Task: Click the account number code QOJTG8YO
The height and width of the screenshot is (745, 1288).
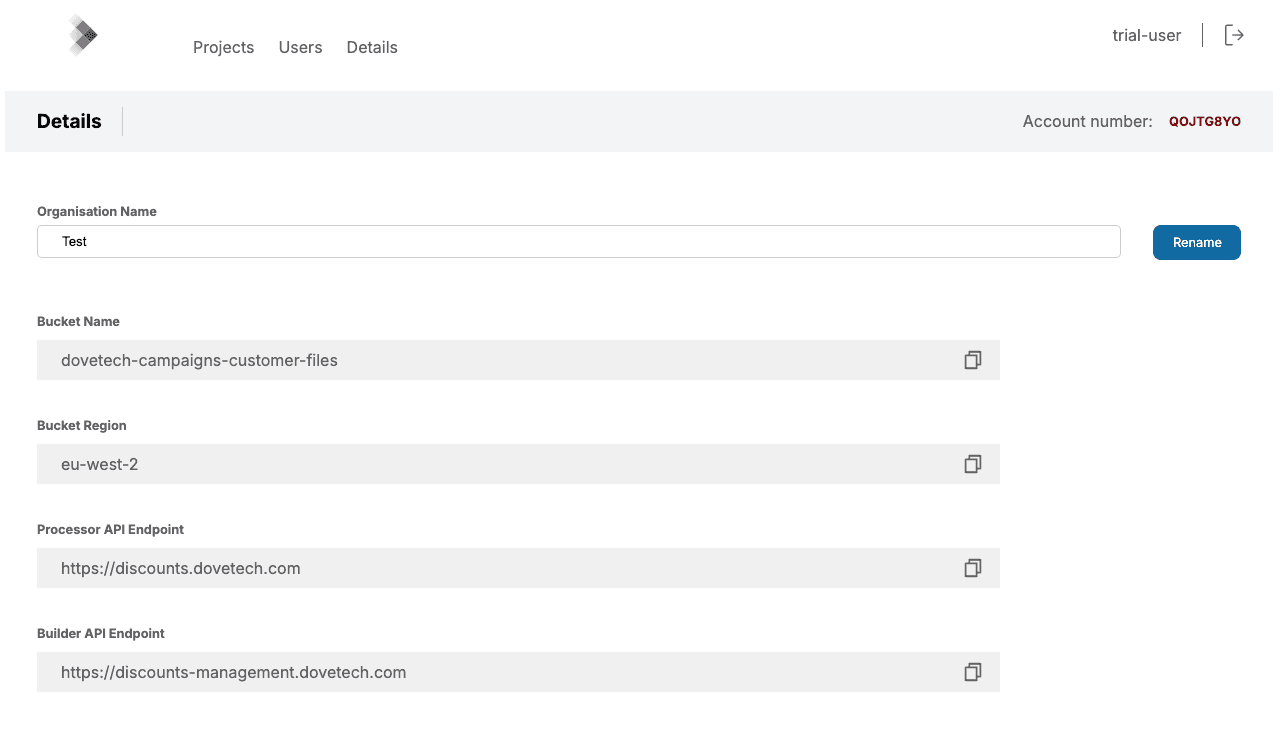Action: point(1204,122)
